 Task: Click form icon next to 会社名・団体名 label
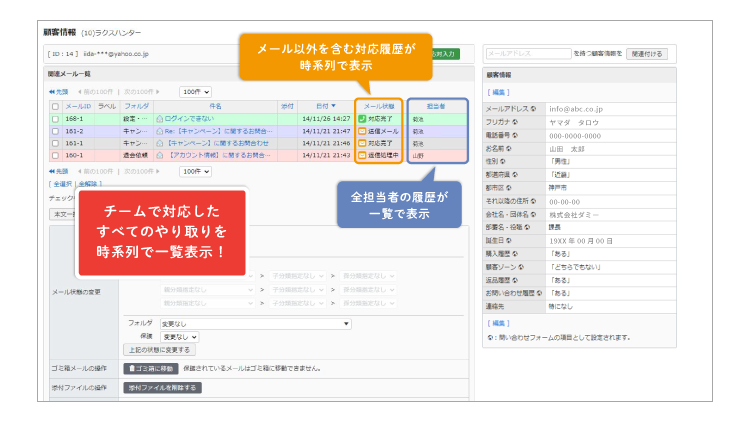pyautogui.click(x=533, y=214)
